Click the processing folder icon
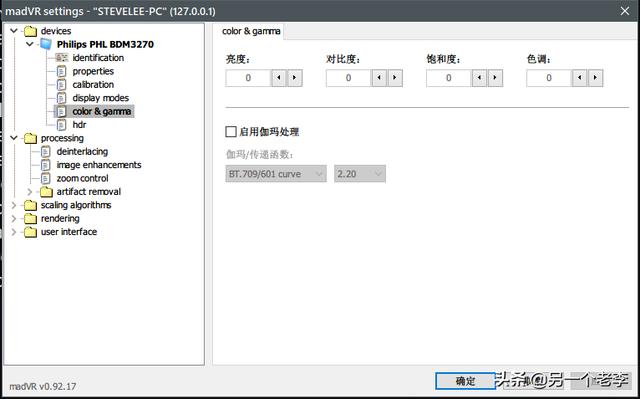Screen dimensions: 640x399 click(30, 138)
